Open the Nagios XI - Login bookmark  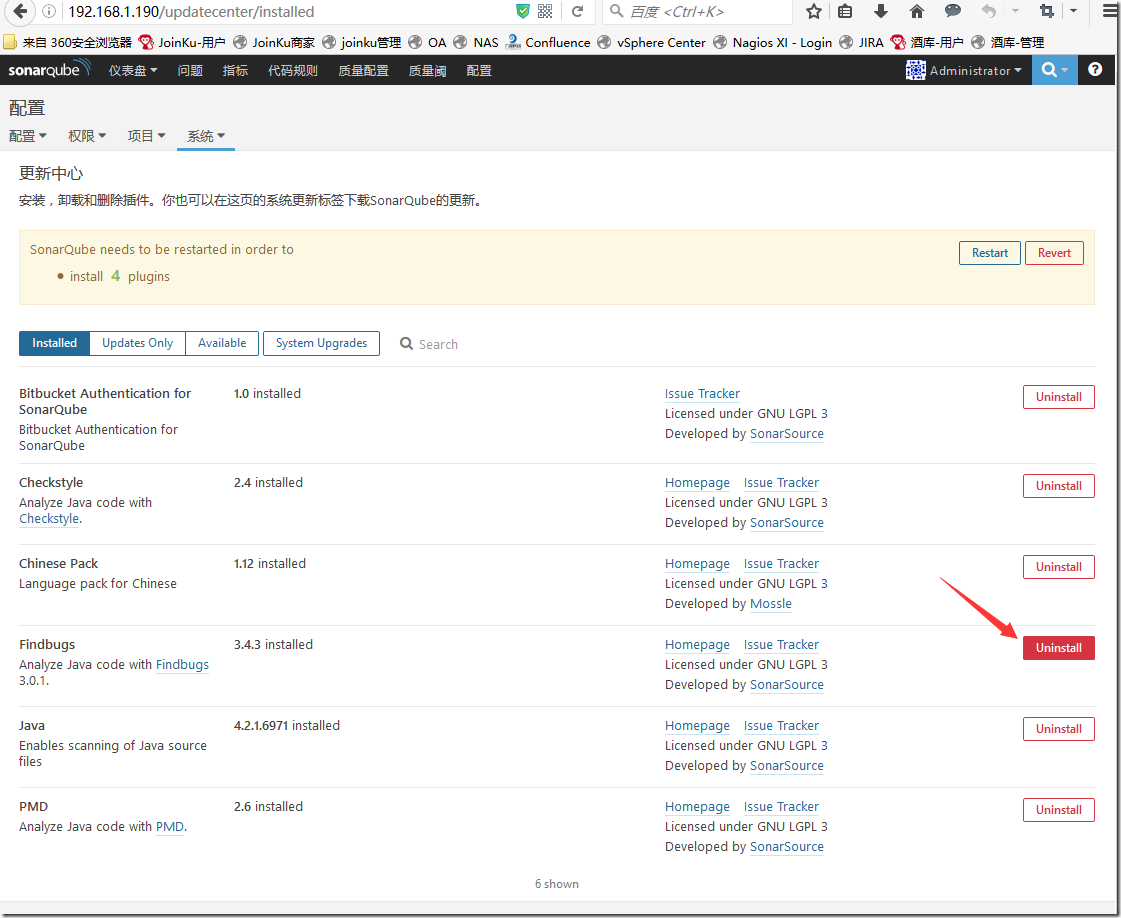pos(773,42)
